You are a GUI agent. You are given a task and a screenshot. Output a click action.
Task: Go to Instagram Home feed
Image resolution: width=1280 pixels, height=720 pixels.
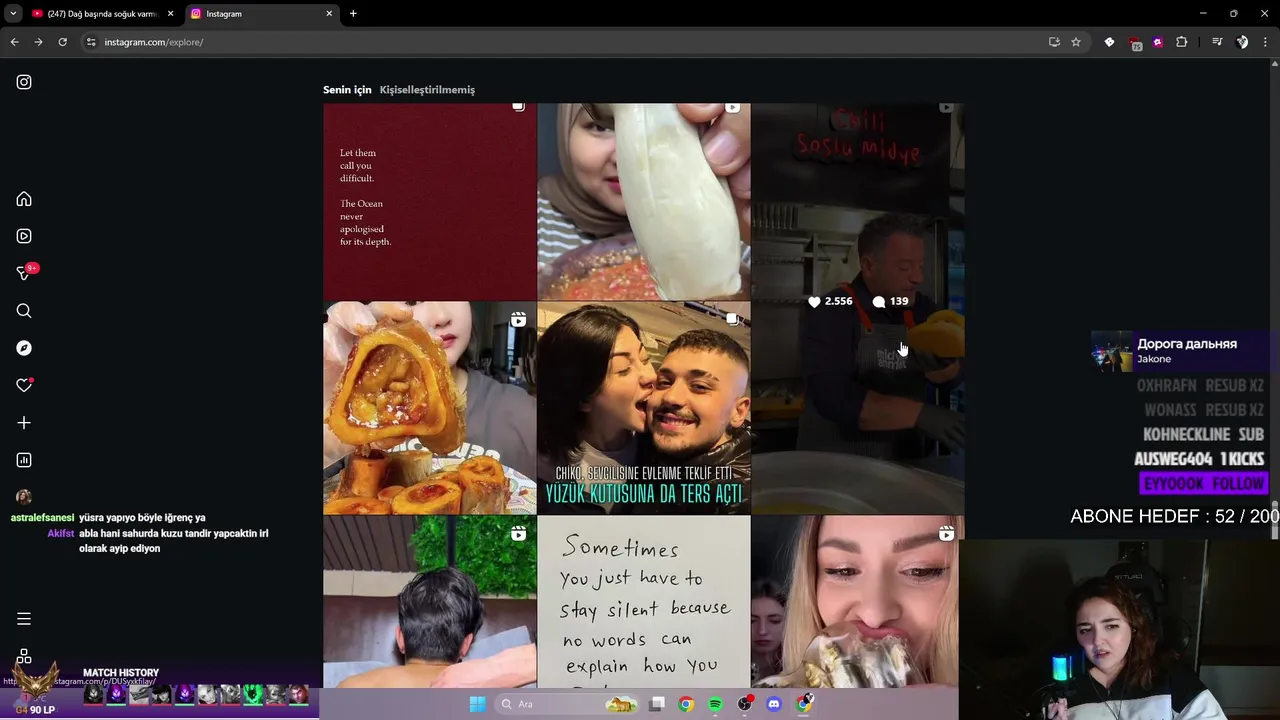point(24,199)
